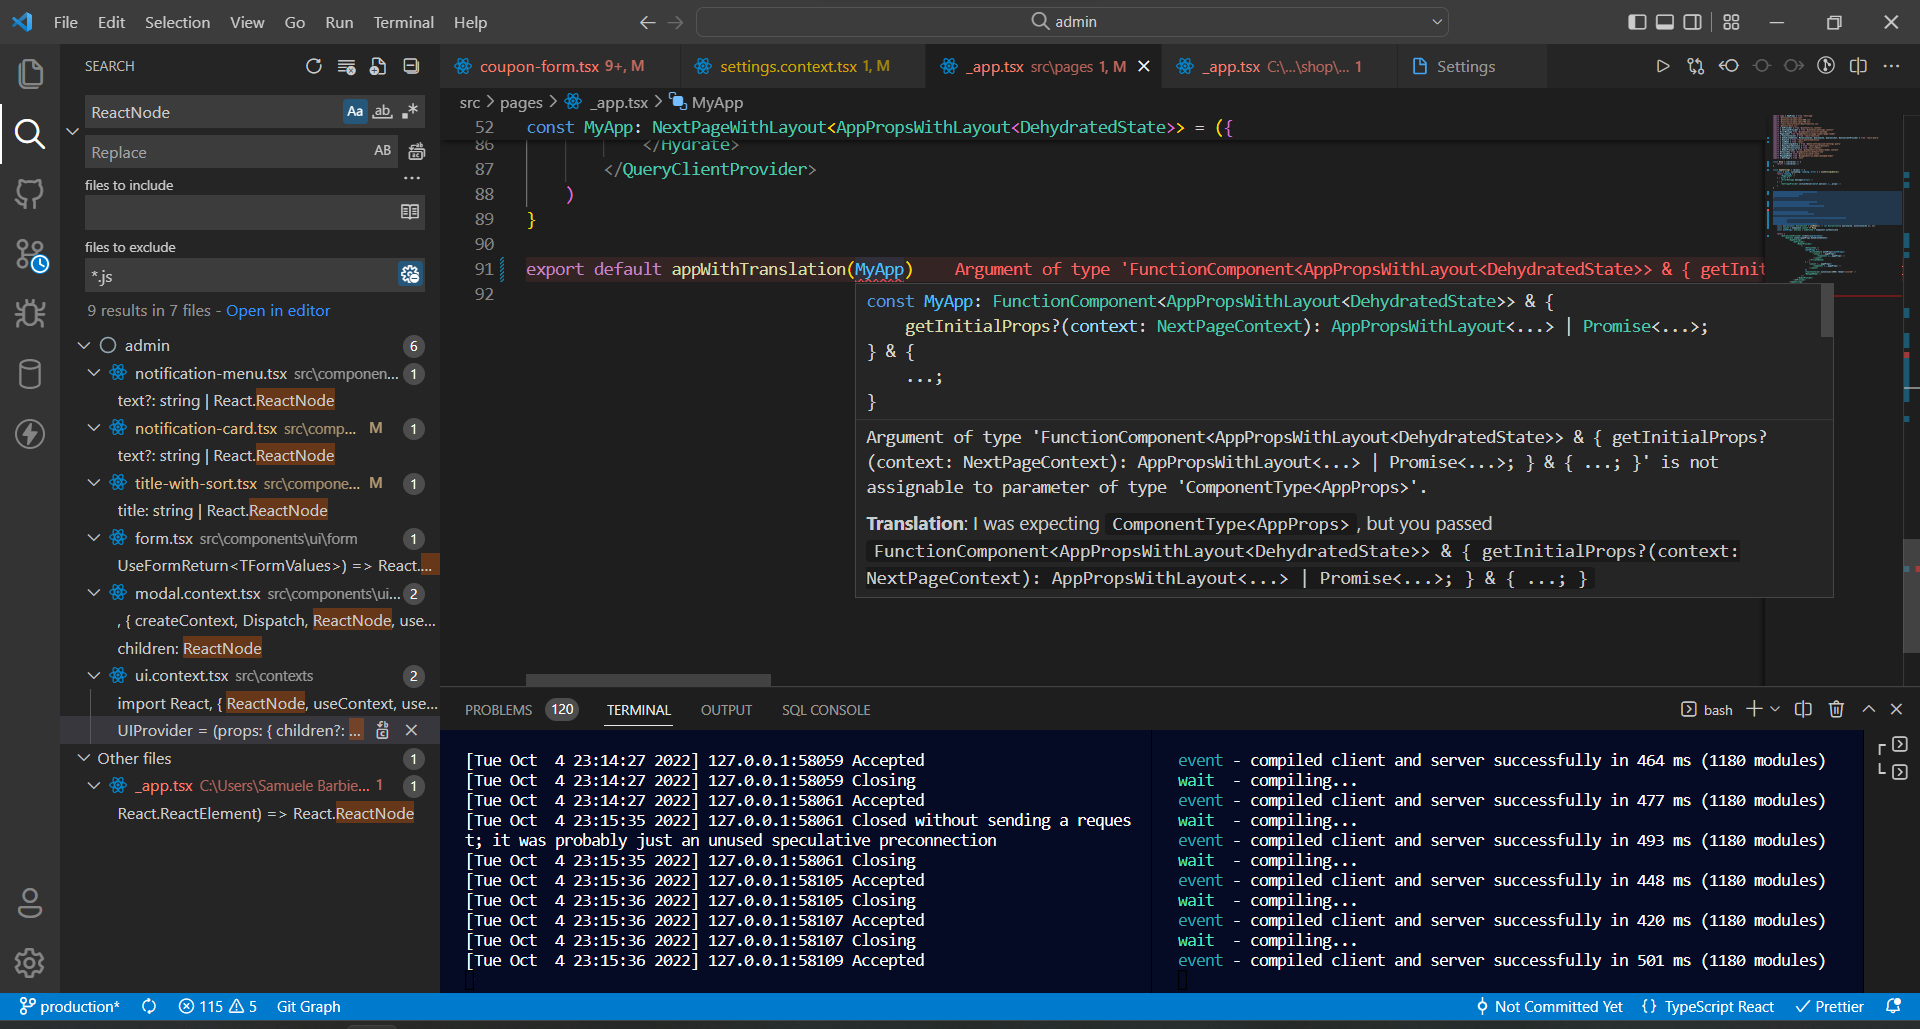Click the Open in editor link
This screenshot has height=1029, width=1920.
pos(278,310)
